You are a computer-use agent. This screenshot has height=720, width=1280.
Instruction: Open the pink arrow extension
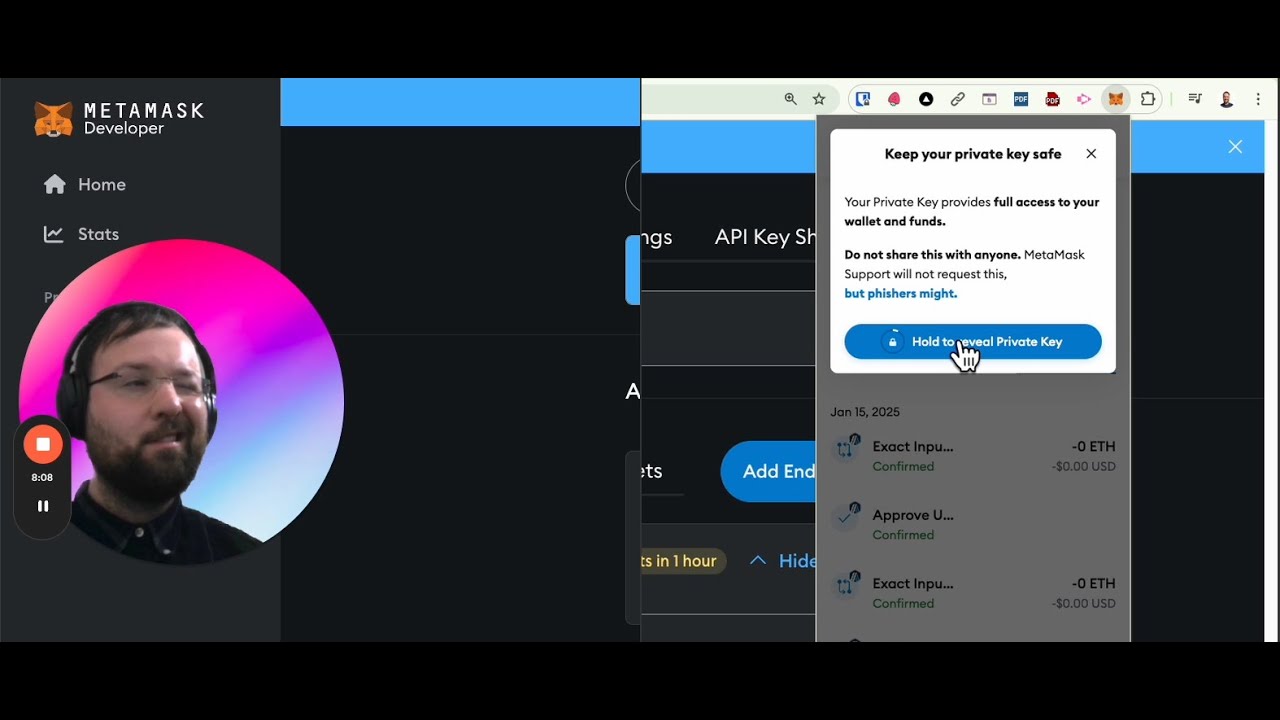coord(1084,99)
